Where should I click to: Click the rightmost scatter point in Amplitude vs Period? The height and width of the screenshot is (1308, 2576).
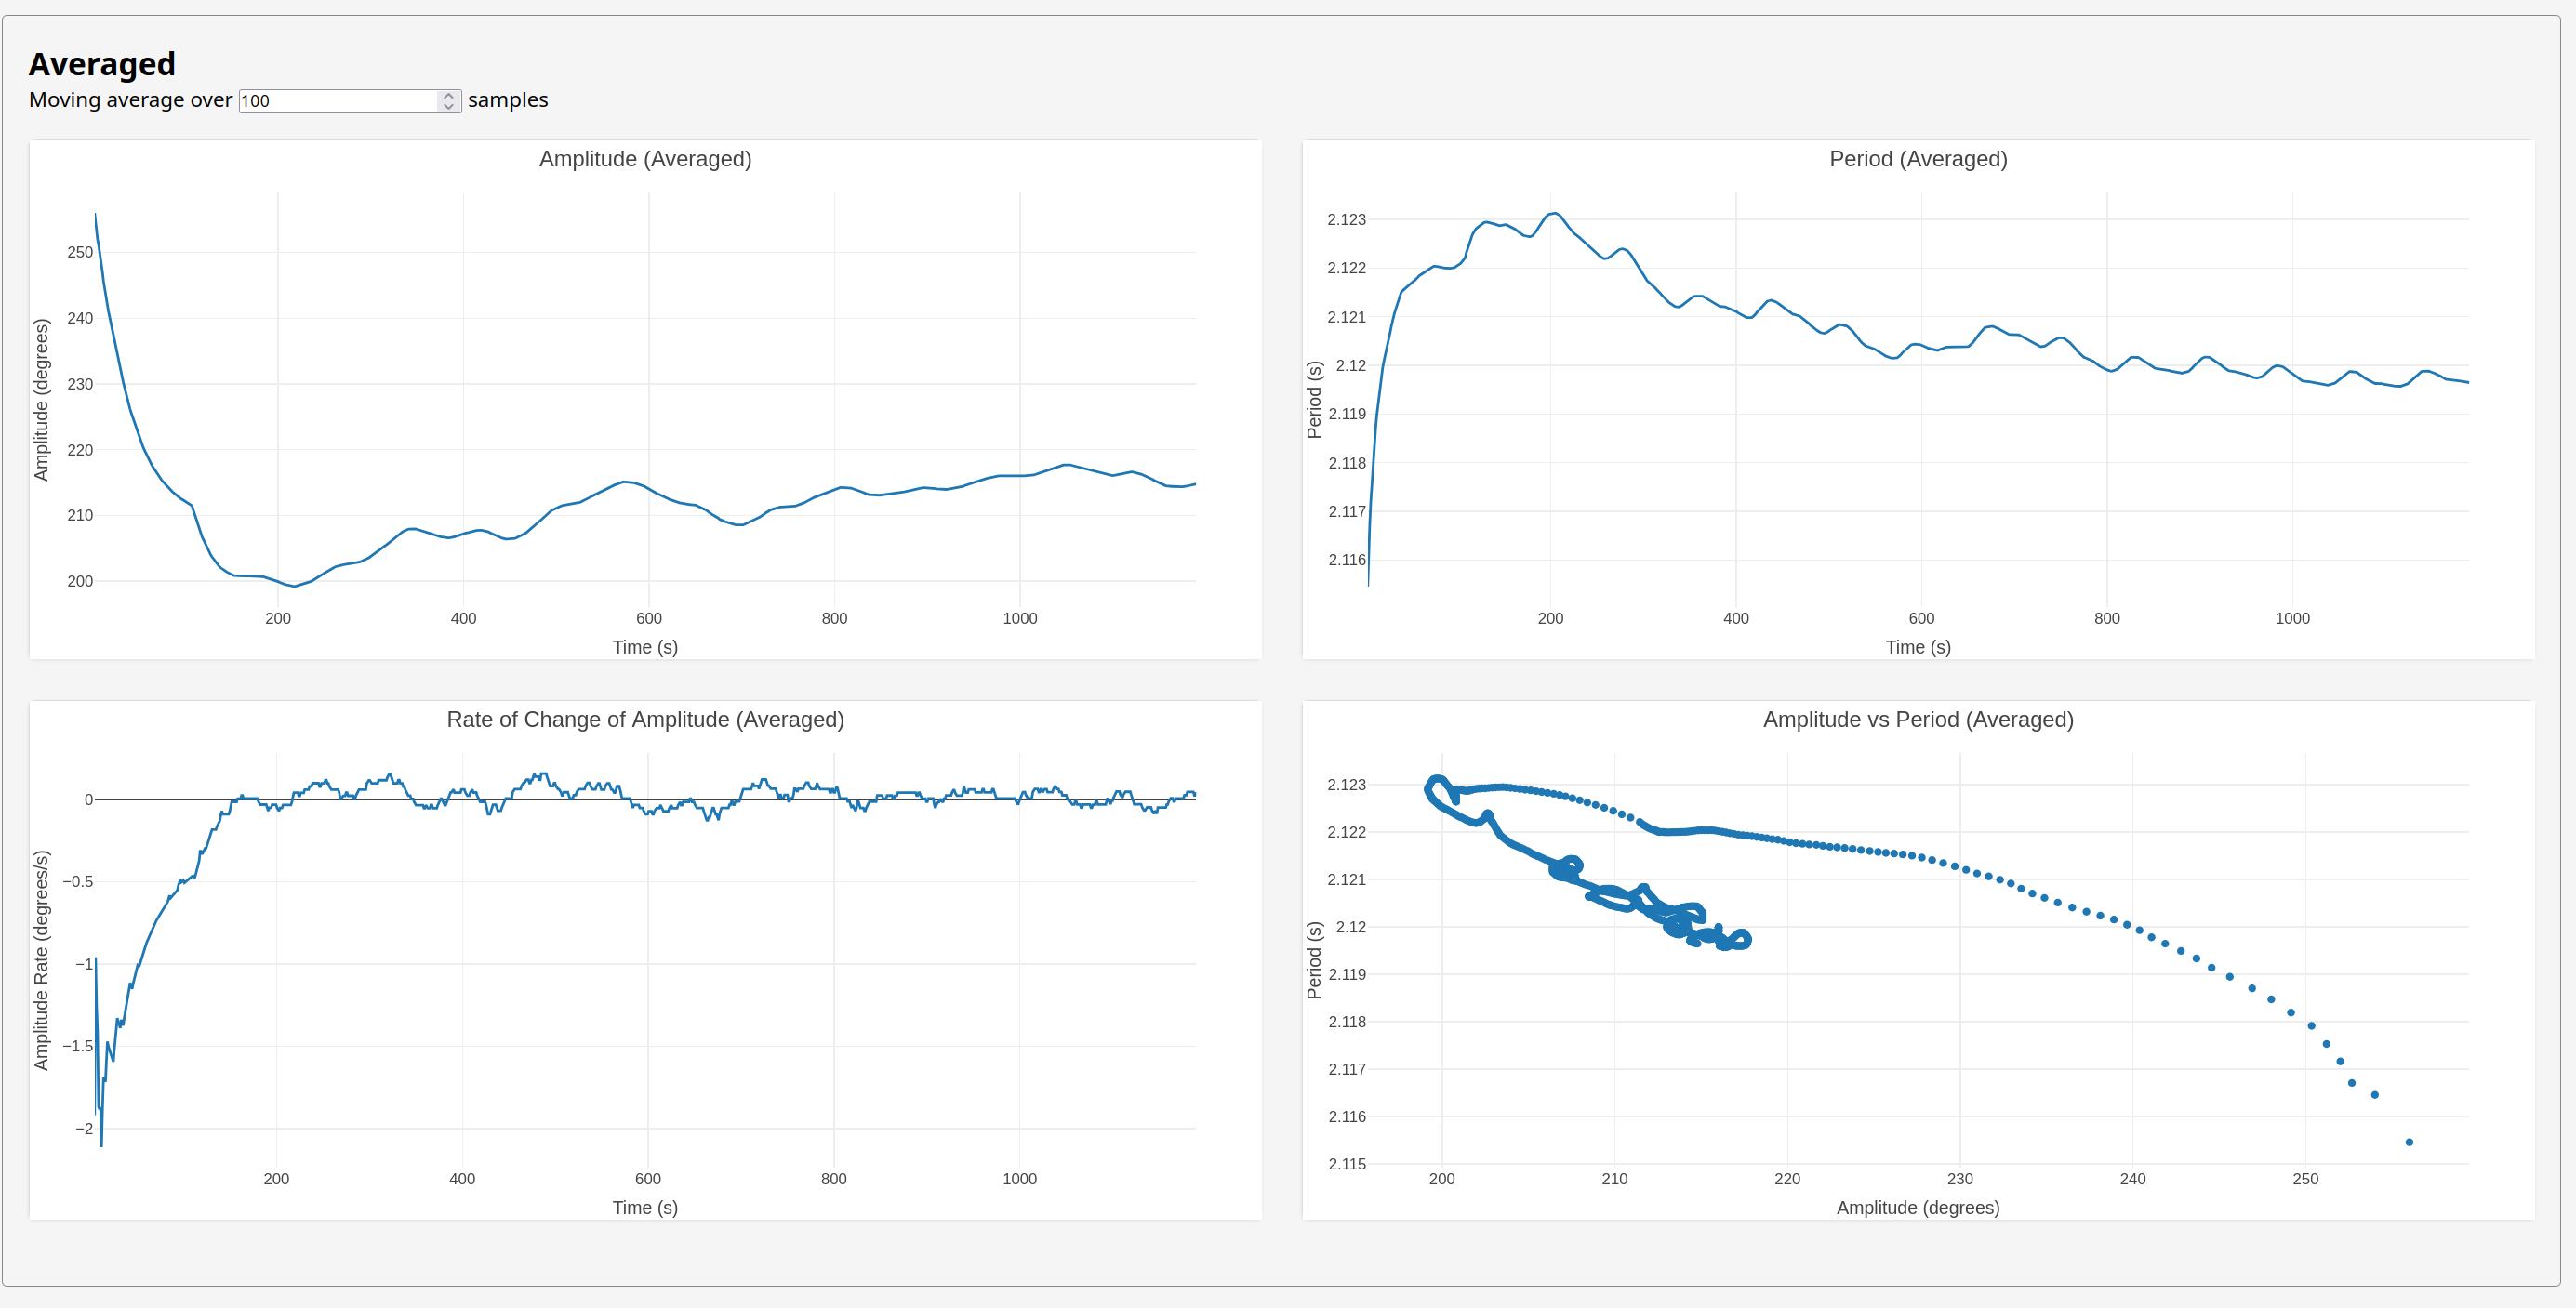pos(2409,1142)
